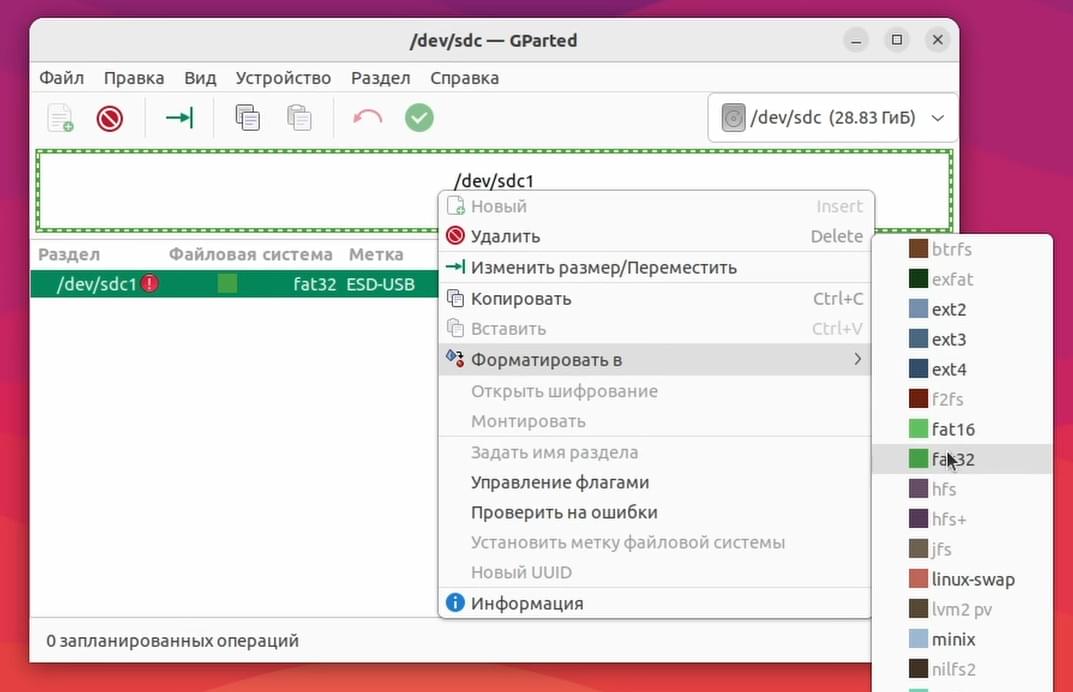Format partition as ext4
1073x692 pixels.
pyautogui.click(x=962, y=370)
